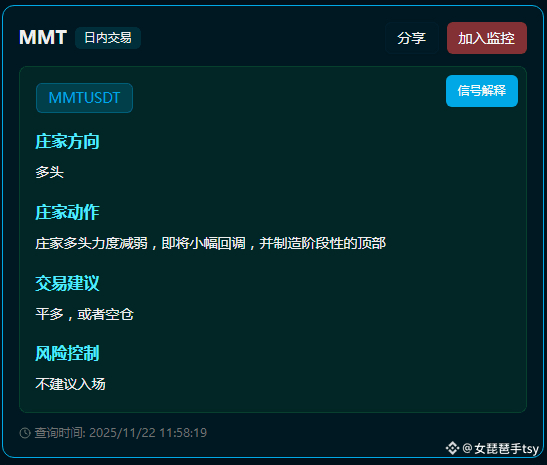The image size is (547, 465).
Task: Click the 2025/11/22 date in footer
Action: coord(122,433)
